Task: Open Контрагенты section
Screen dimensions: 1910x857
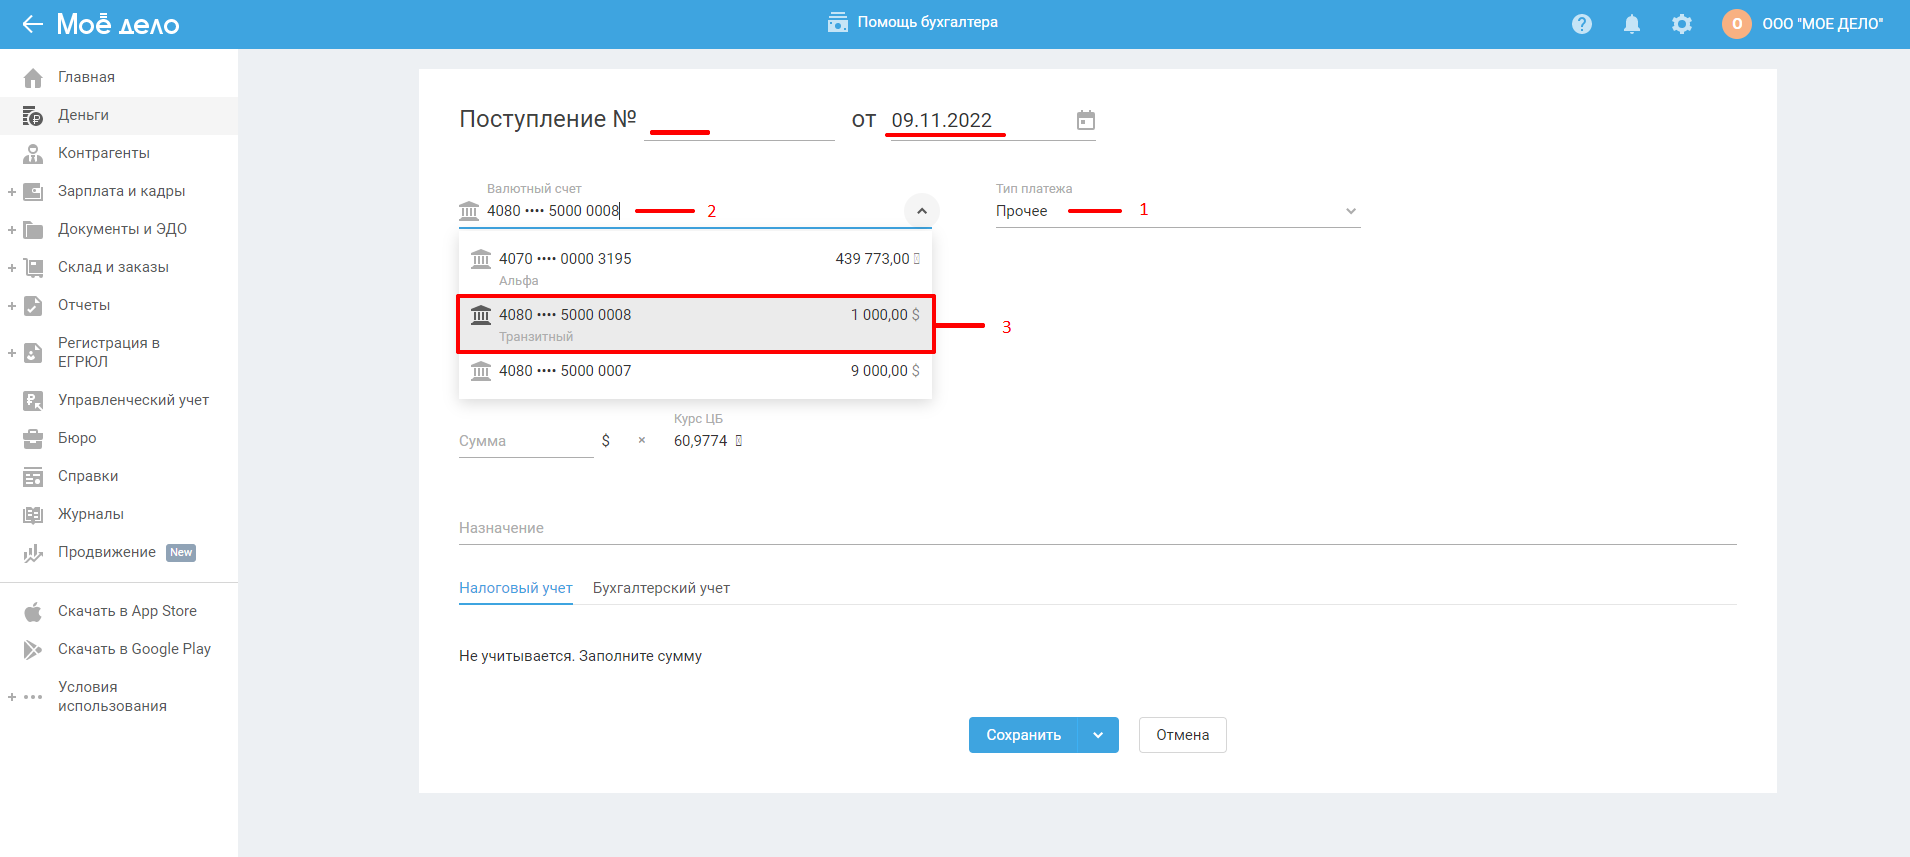Action: click(103, 153)
